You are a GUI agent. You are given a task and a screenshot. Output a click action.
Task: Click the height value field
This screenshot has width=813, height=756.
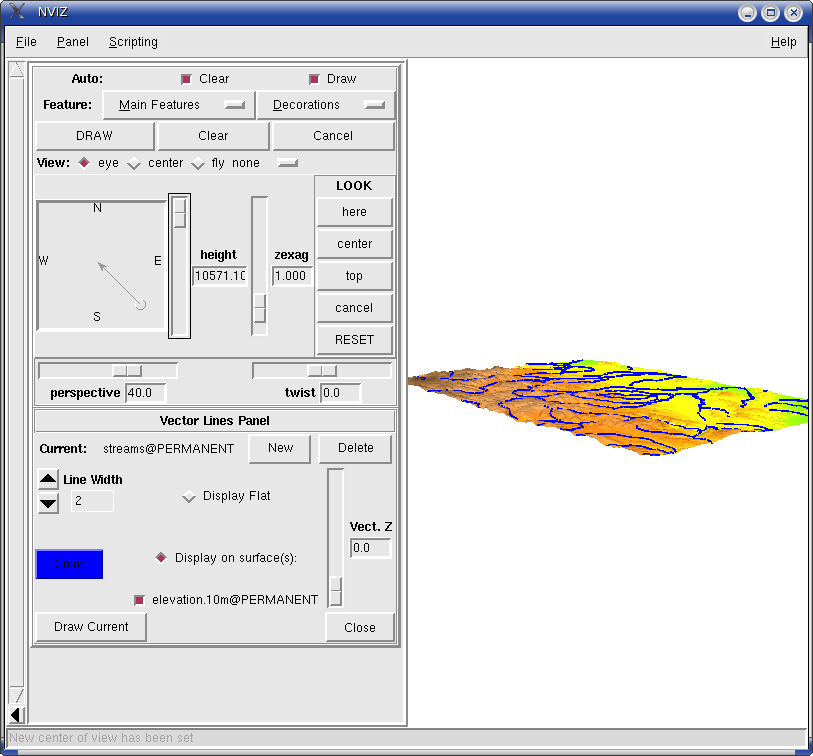pyautogui.click(x=220, y=276)
